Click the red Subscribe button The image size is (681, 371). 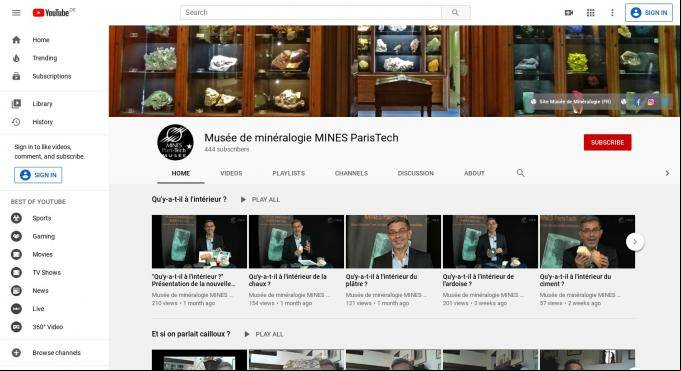607,142
